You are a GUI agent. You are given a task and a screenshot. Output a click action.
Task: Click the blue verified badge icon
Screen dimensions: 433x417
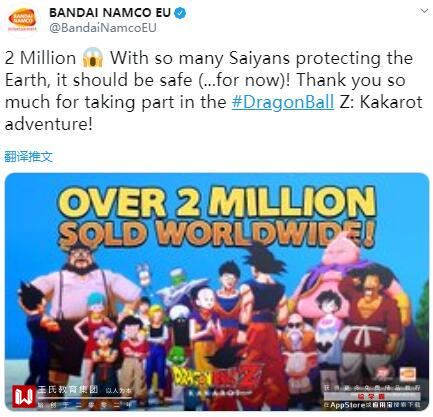[180, 13]
